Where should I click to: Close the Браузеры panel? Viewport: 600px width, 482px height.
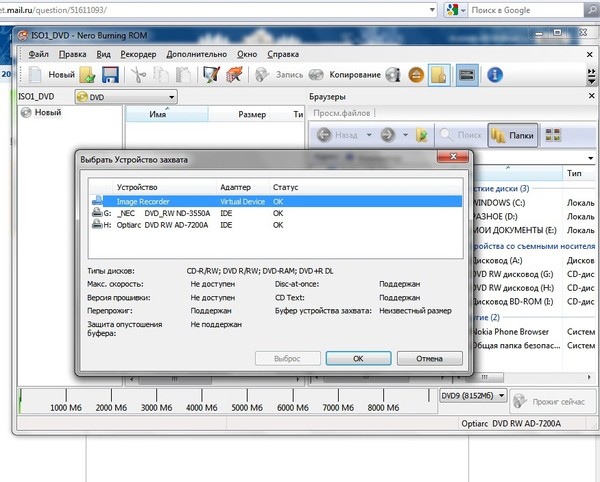pyautogui.click(x=591, y=96)
